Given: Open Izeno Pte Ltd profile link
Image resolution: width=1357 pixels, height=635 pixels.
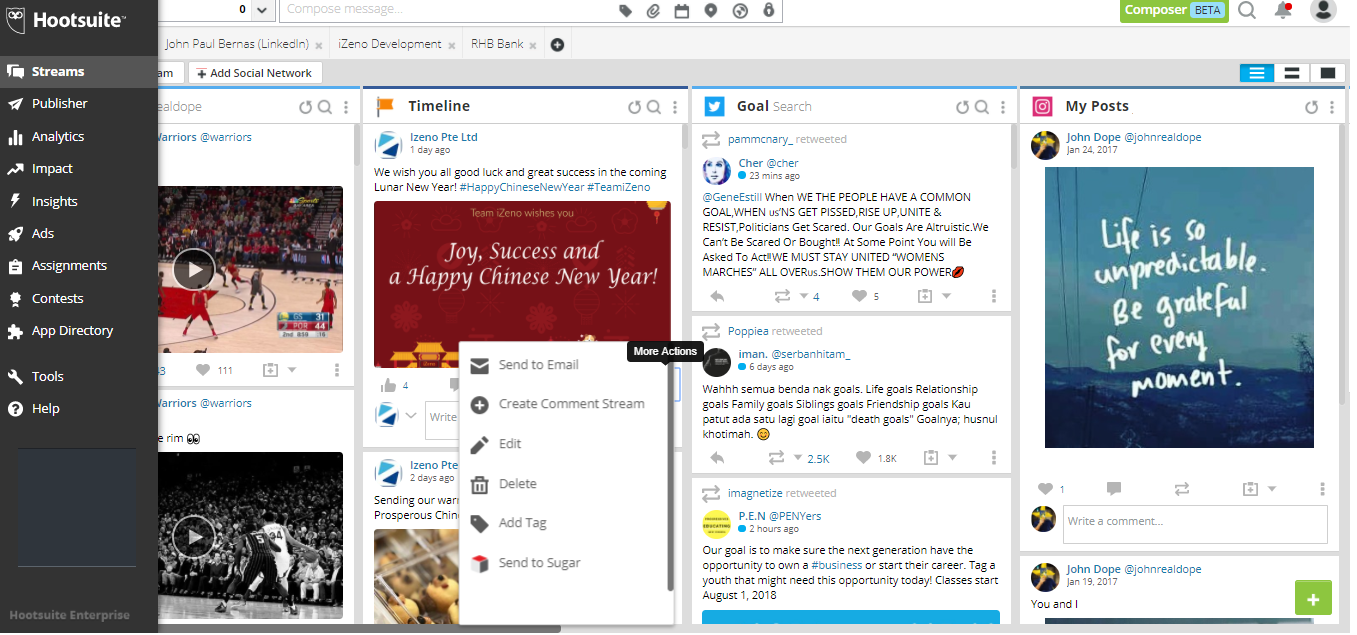Looking at the screenshot, I should tap(444, 137).
